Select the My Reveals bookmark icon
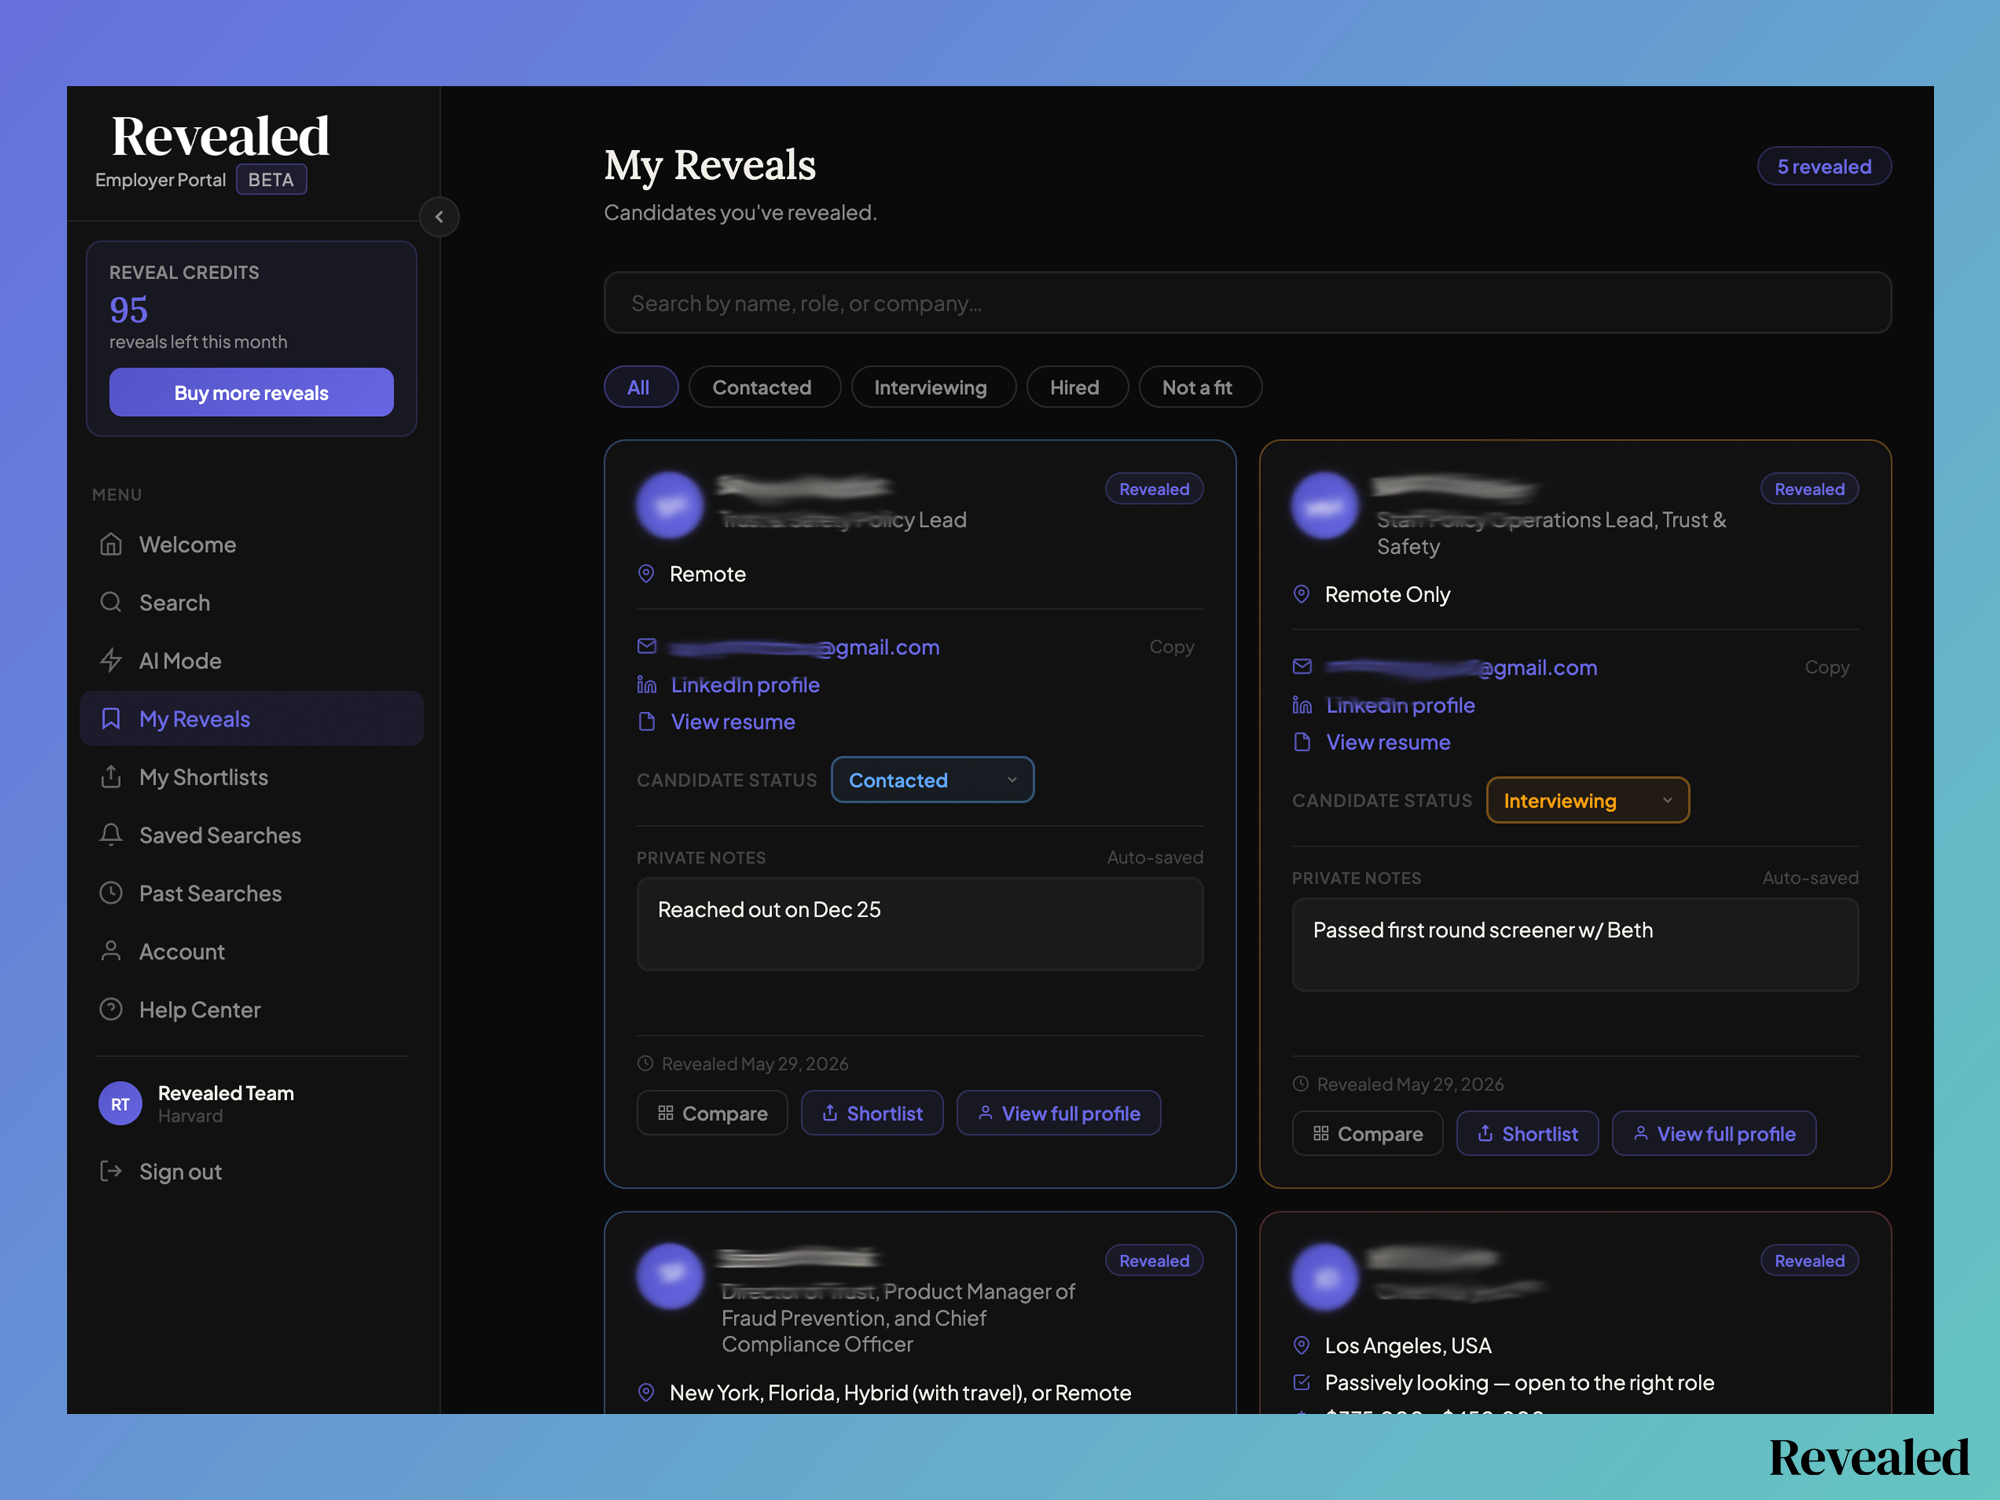 pos(111,718)
